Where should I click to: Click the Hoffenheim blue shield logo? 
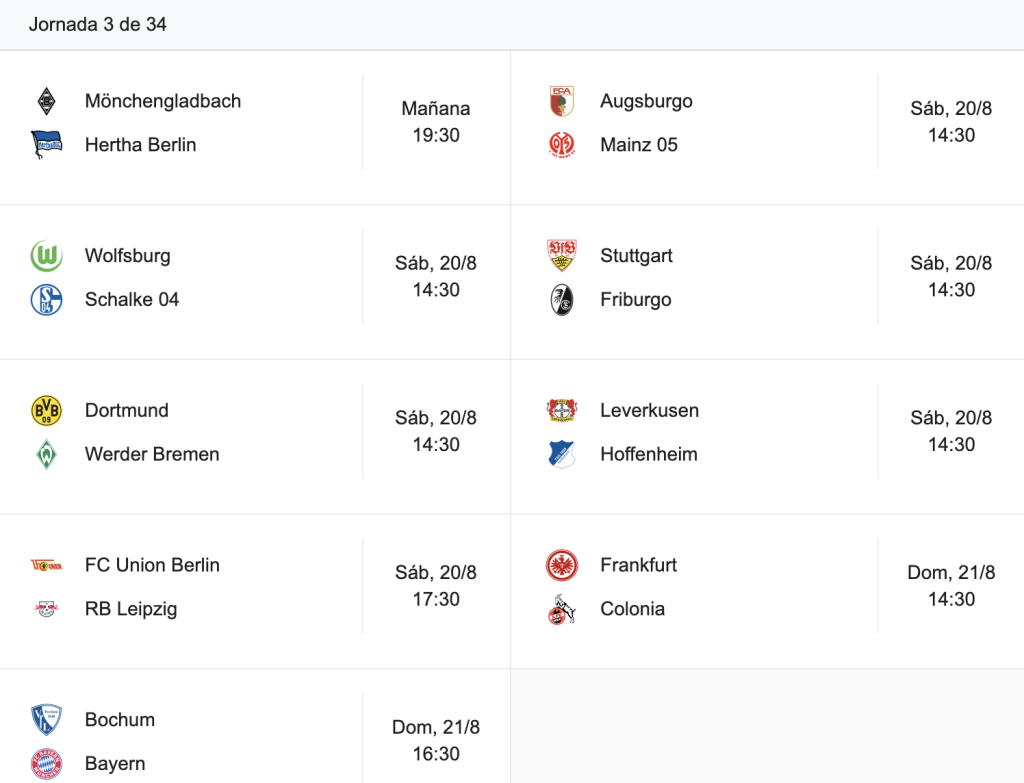point(562,455)
